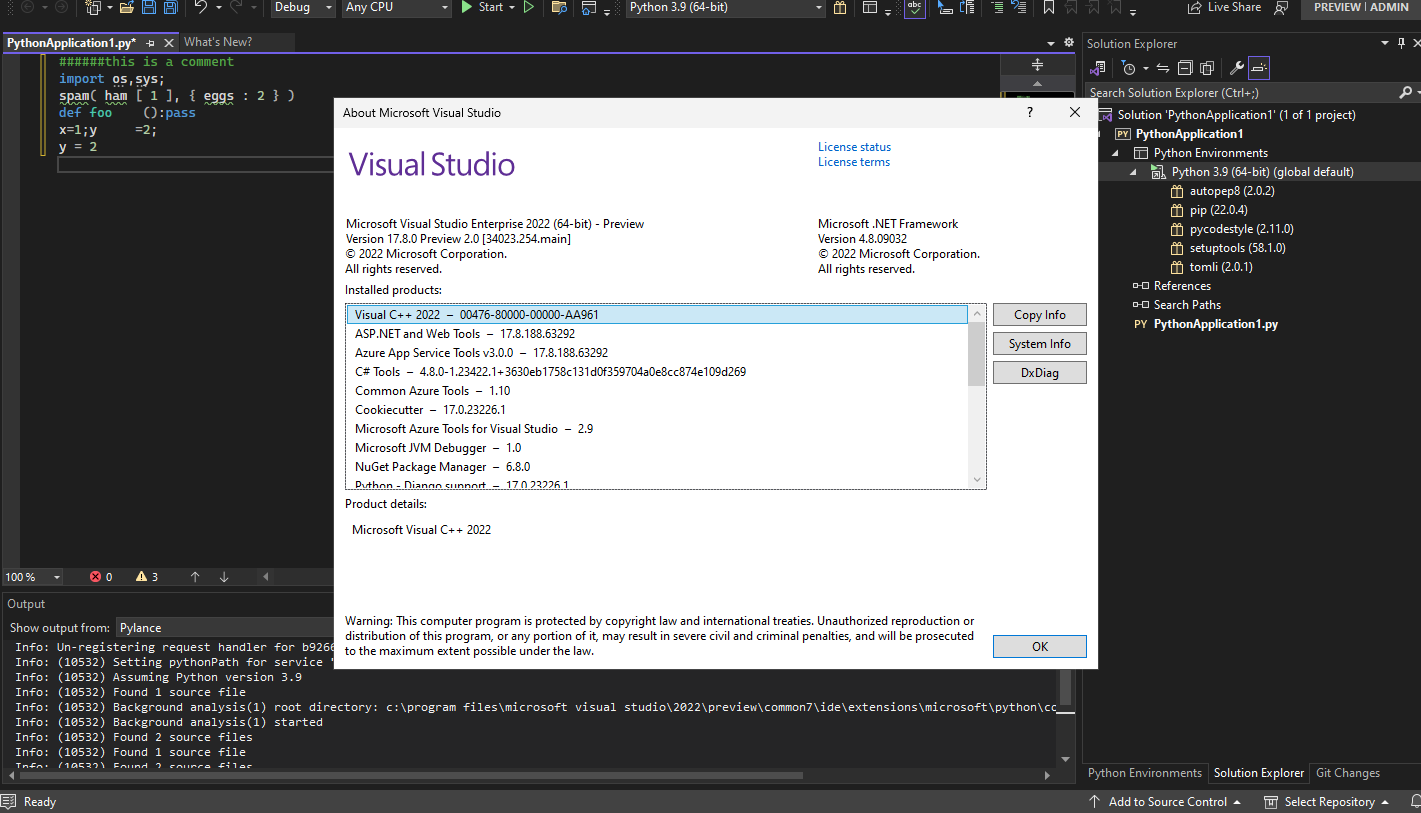Open the 100% editor zoom selector
The width and height of the screenshot is (1421, 813).
pos(32,577)
